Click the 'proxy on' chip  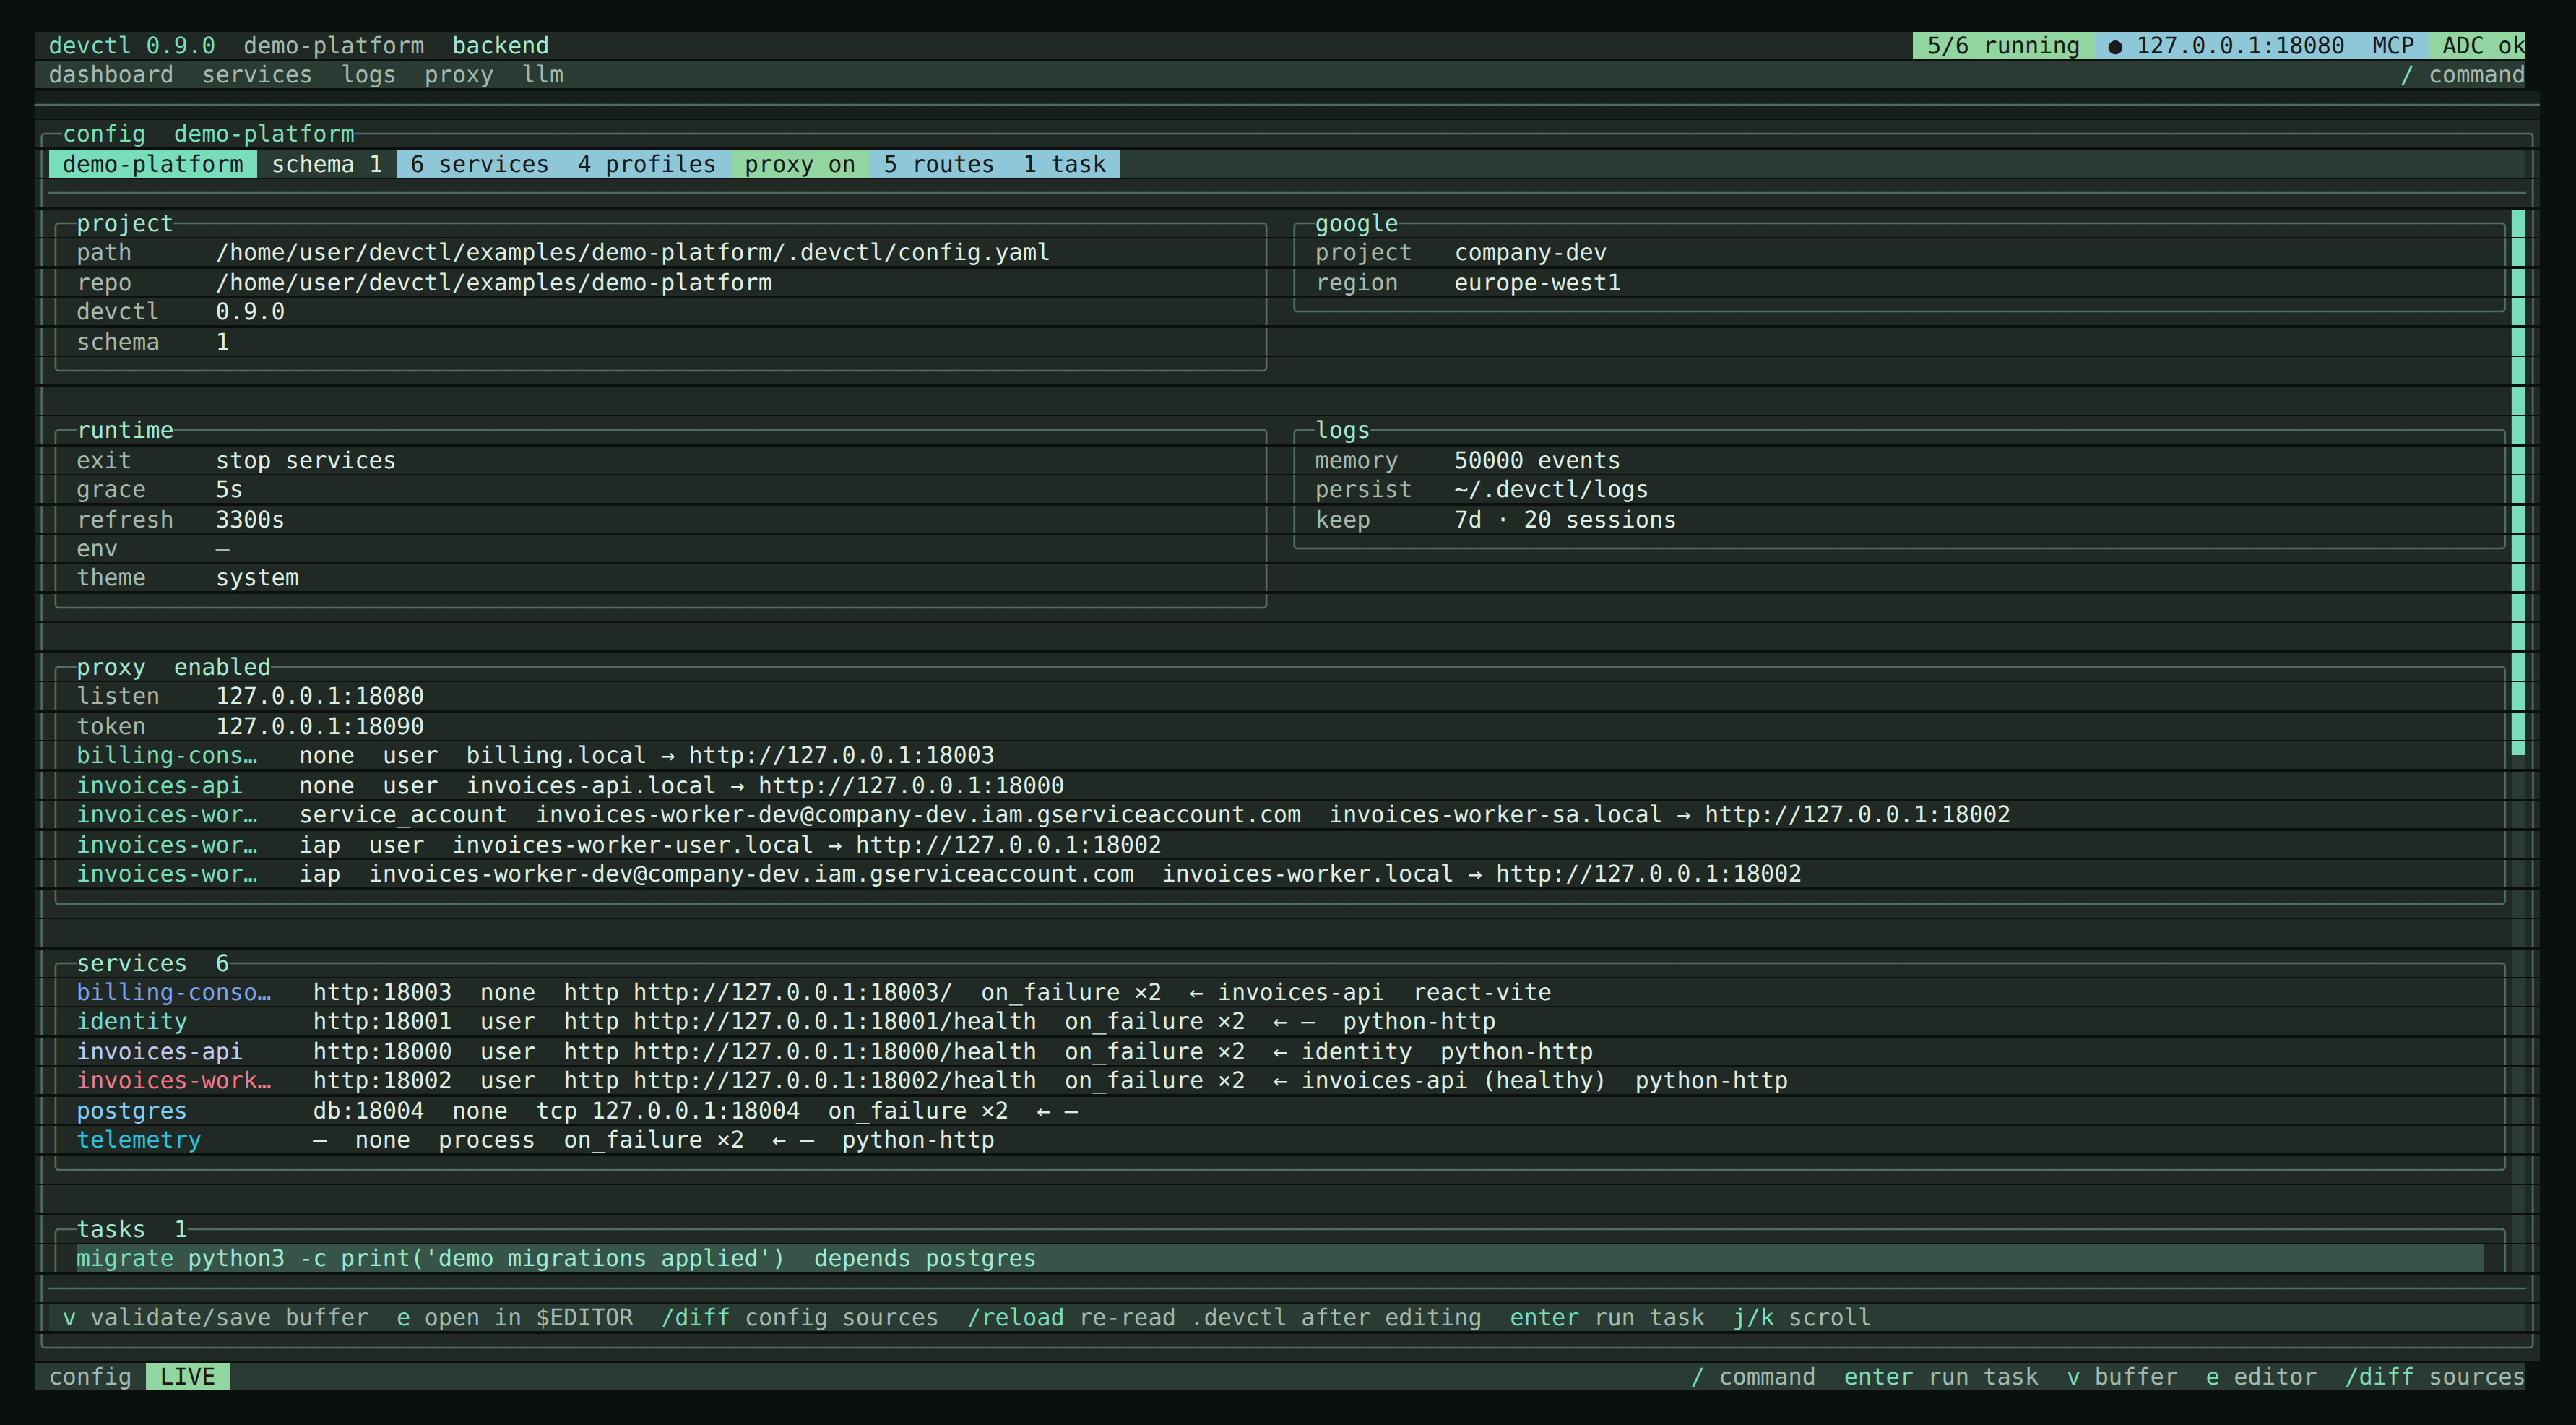[800, 164]
